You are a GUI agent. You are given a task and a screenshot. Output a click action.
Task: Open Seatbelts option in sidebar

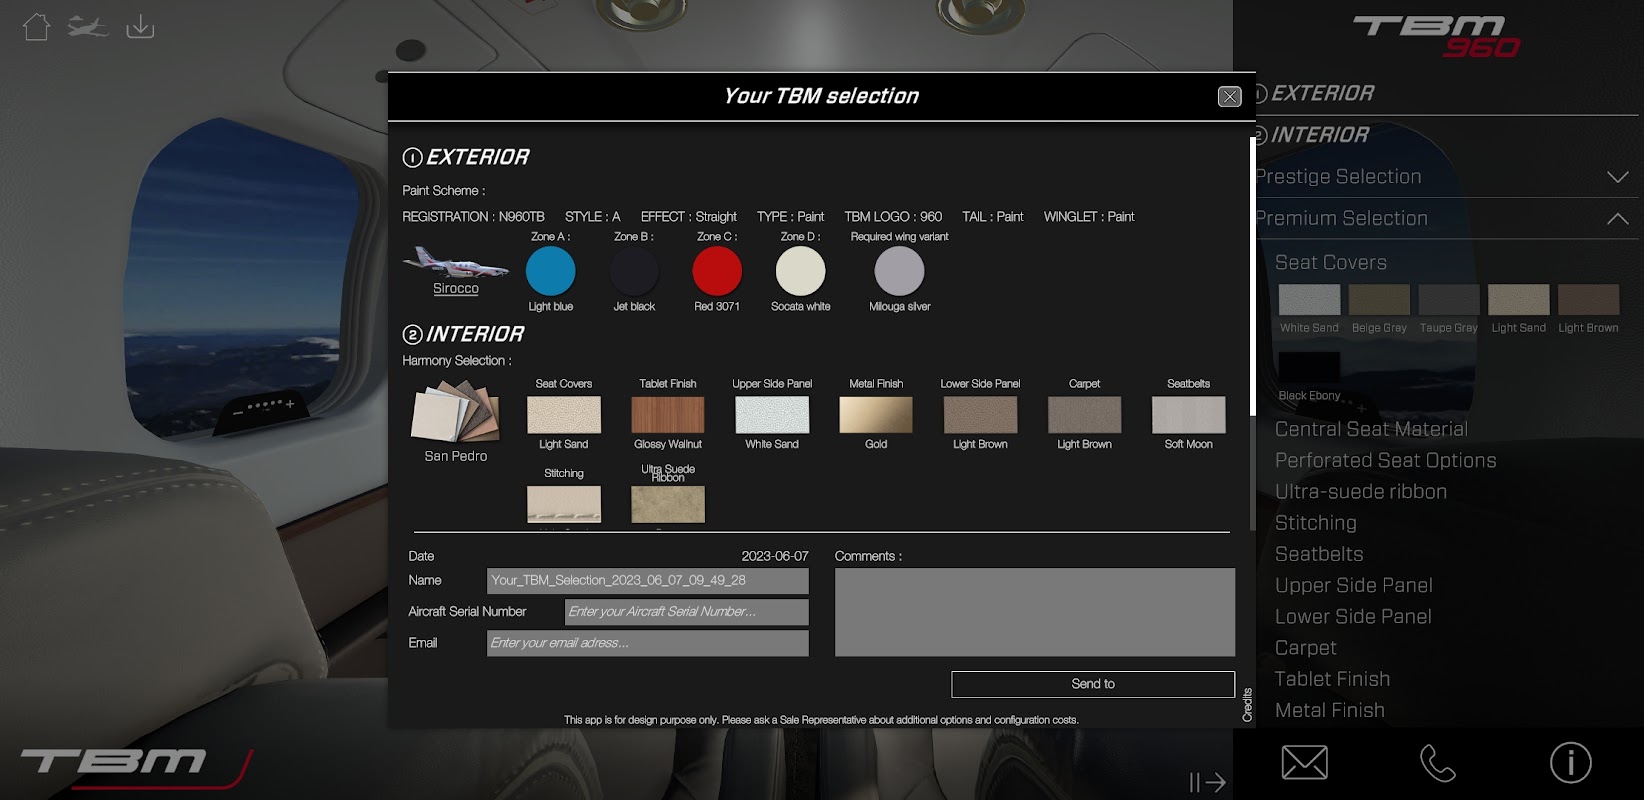tap(1319, 554)
